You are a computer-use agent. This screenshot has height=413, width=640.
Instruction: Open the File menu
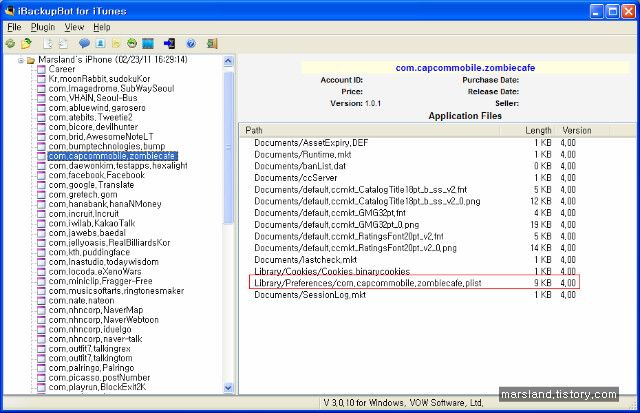coord(14,27)
